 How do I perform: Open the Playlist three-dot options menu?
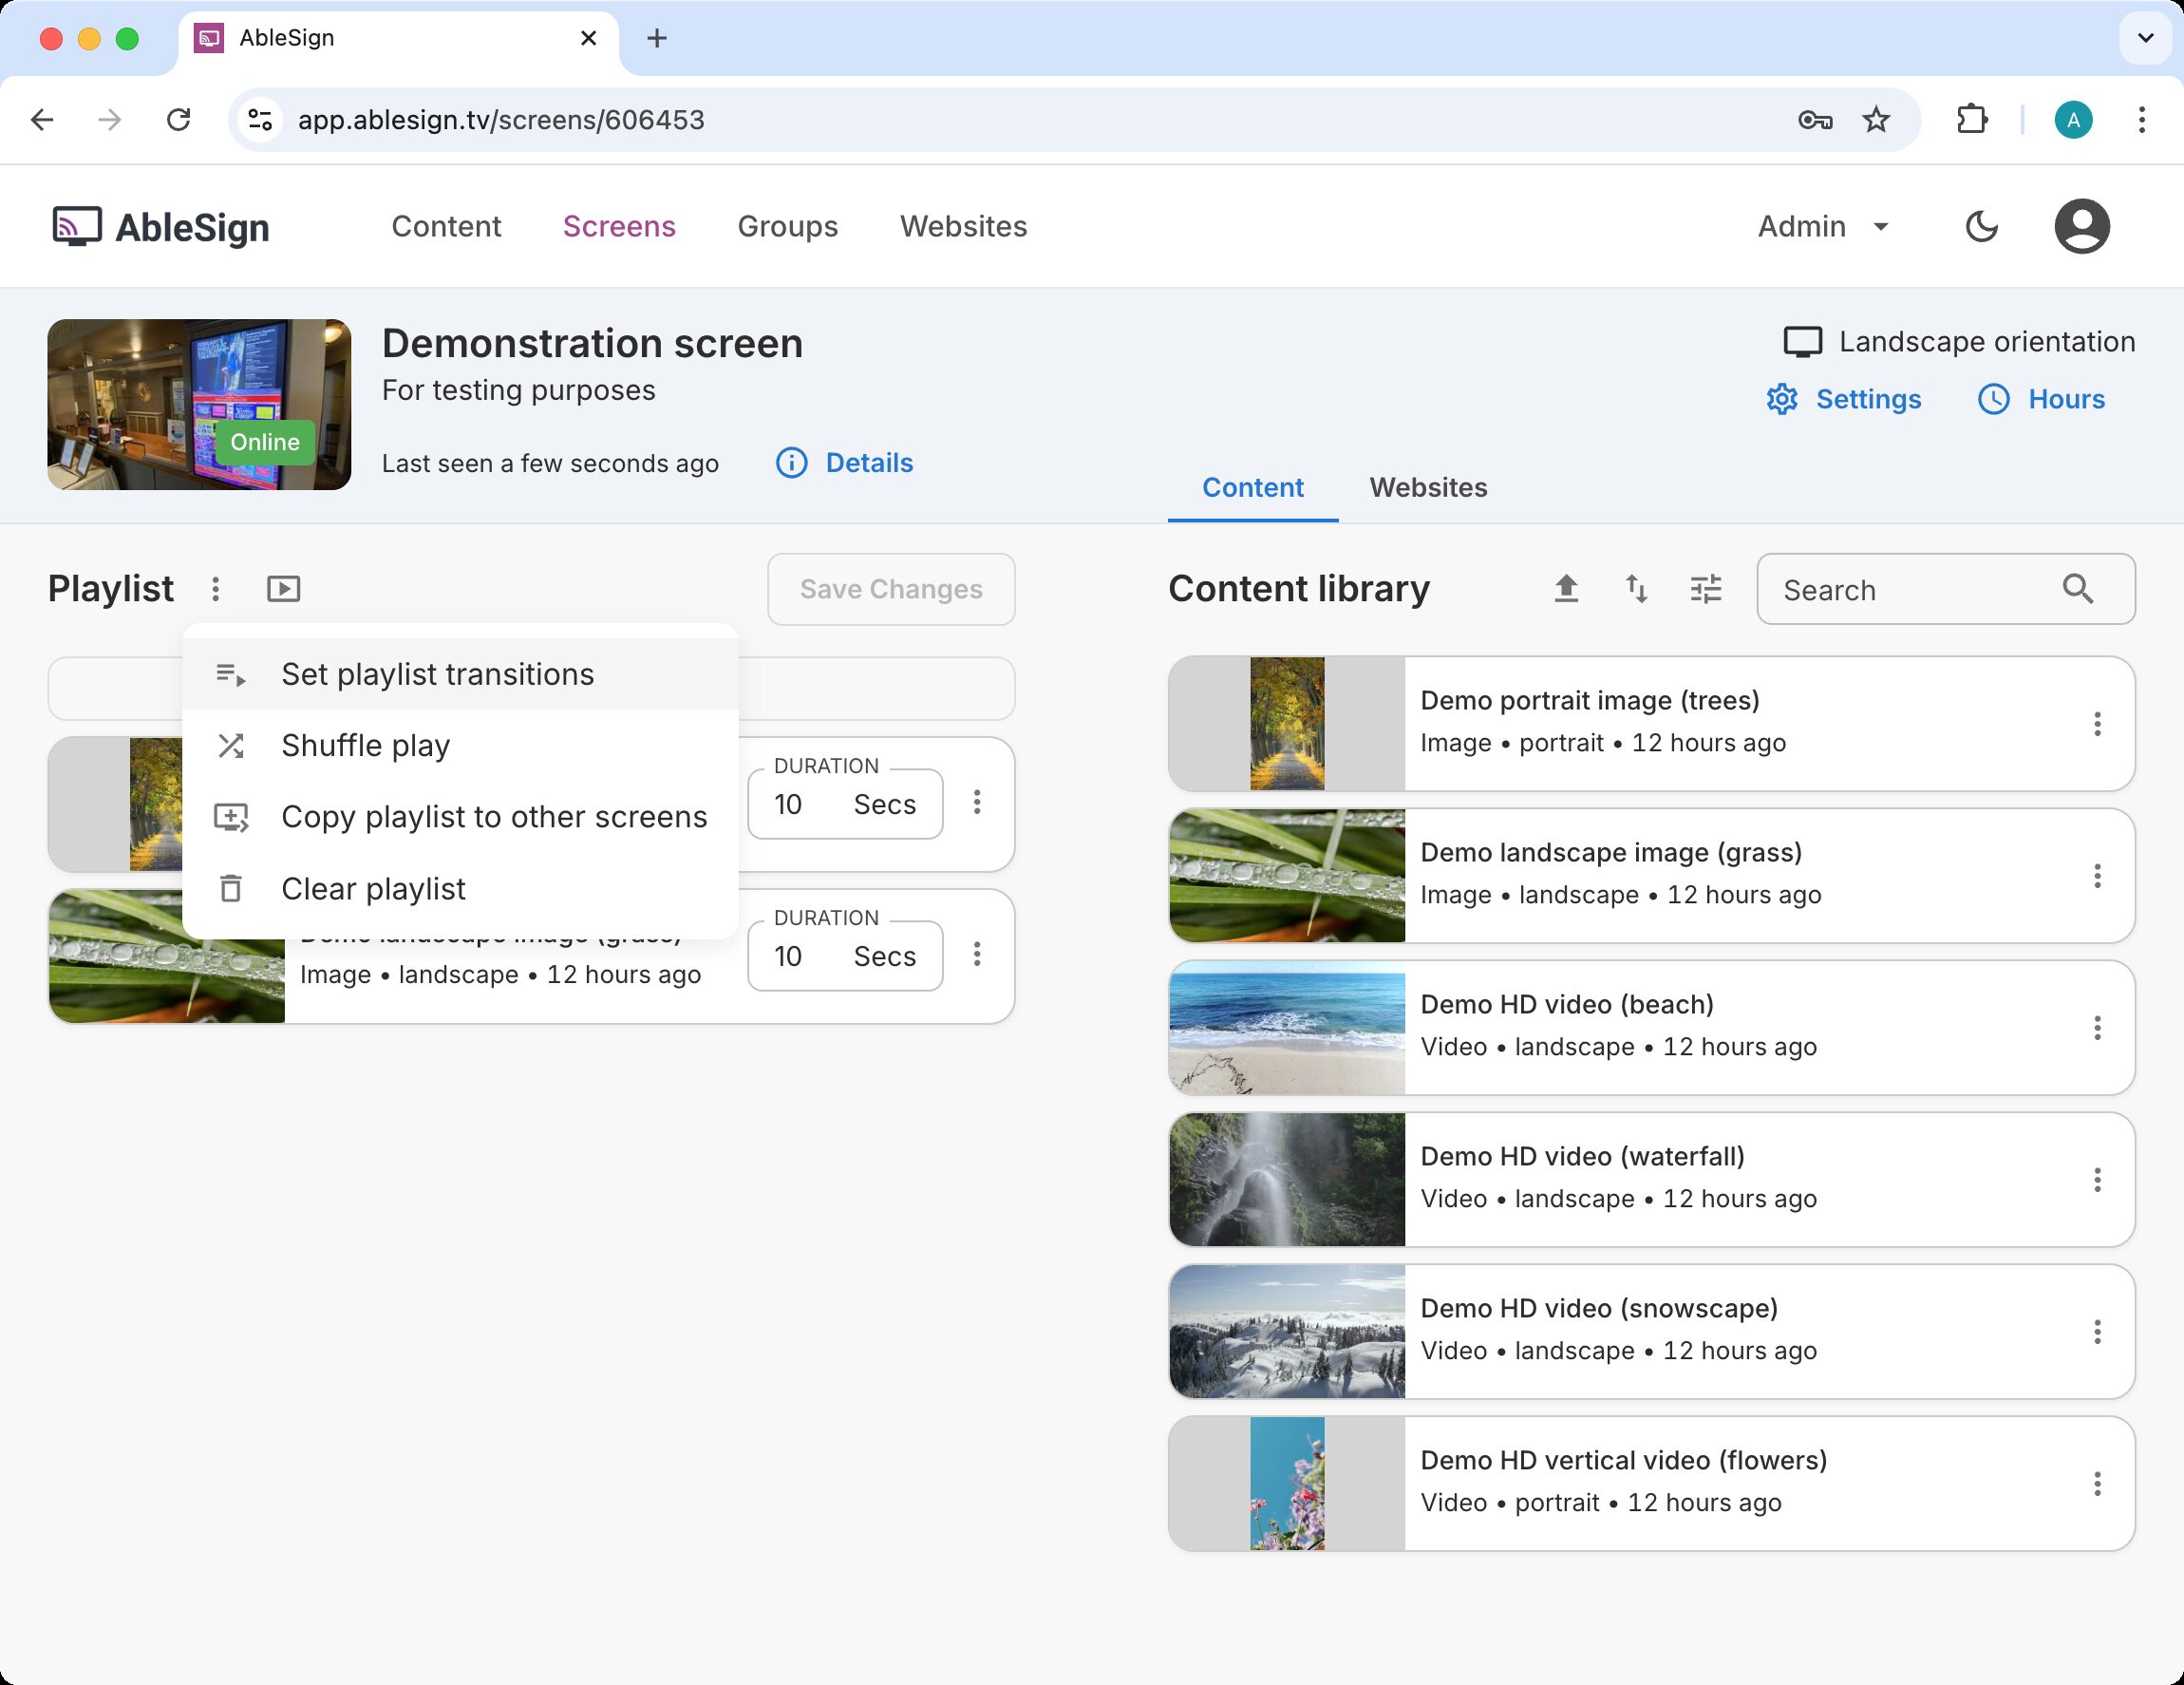[x=216, y=589]
